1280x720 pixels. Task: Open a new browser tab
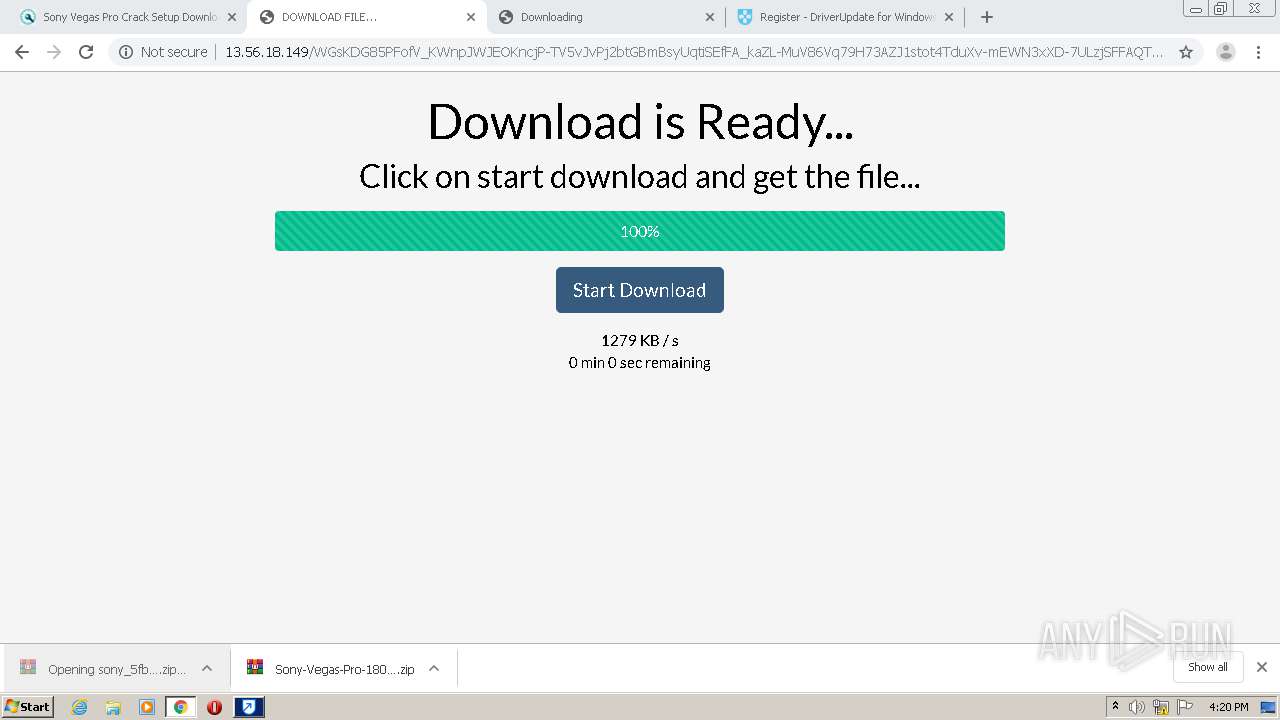pos(987,17)
